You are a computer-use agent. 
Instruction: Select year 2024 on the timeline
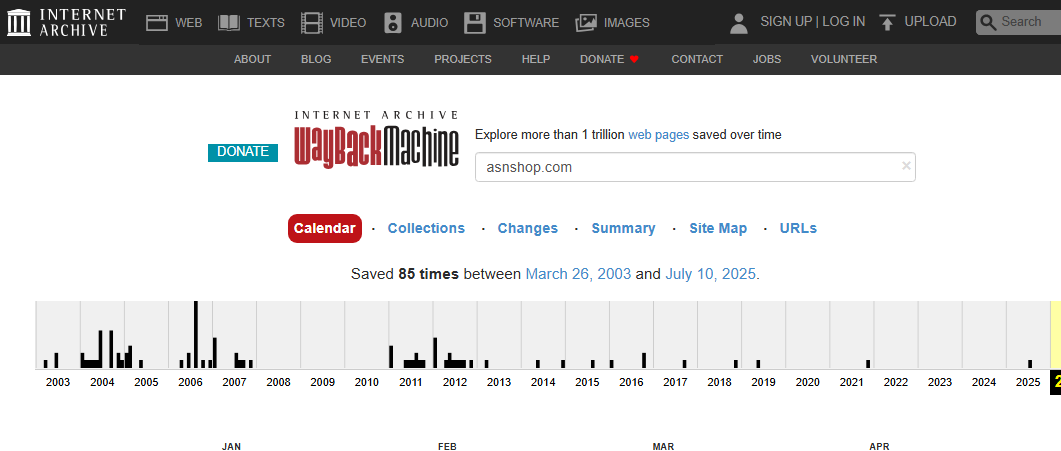pyautogui.click(x=984, y=383)
